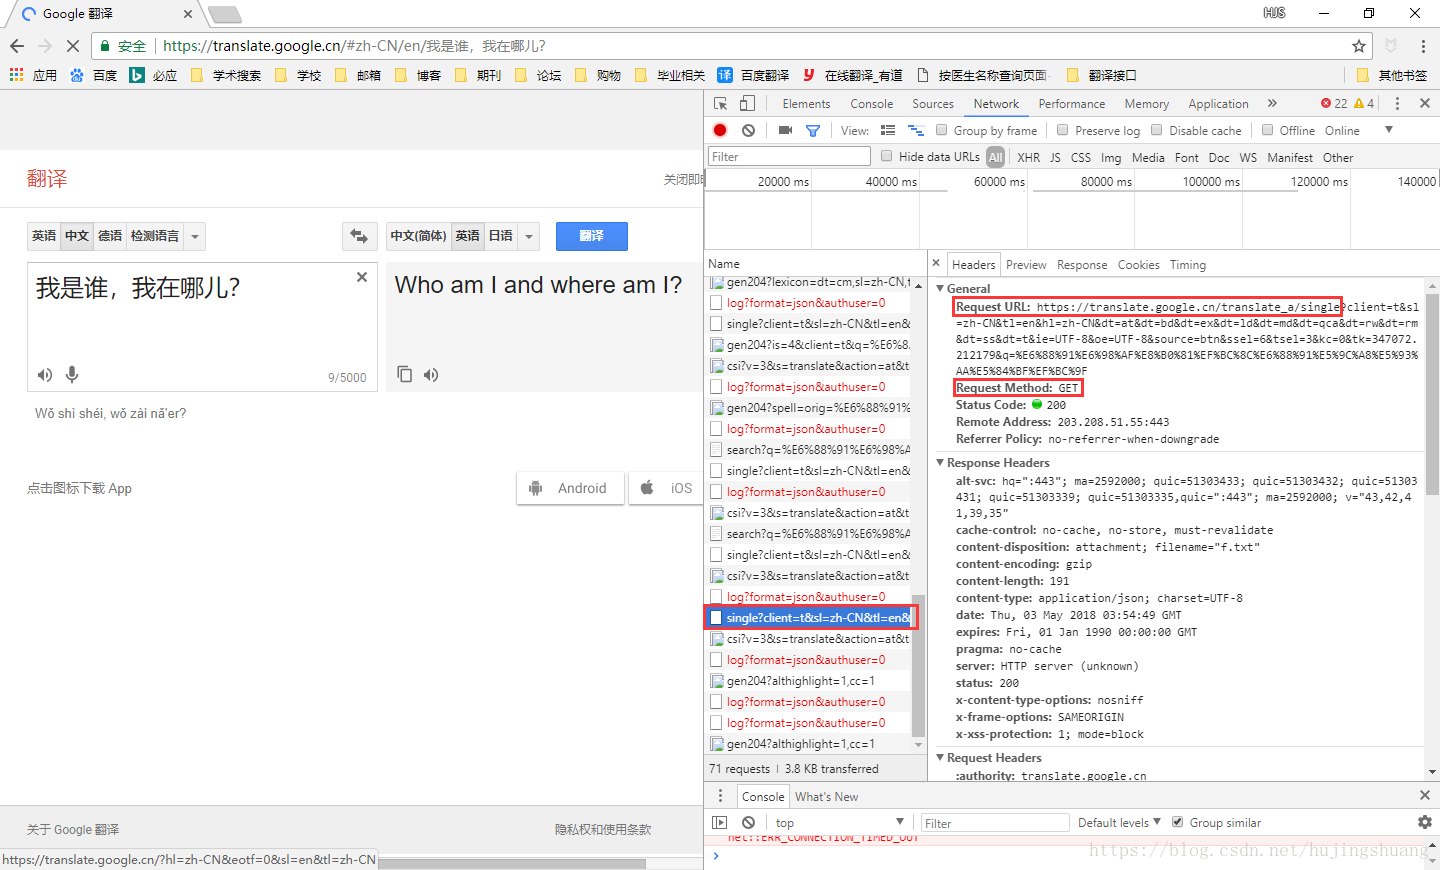Open the Chrome main menu
1440x870 pixels.
click(x=1423, y=46)
